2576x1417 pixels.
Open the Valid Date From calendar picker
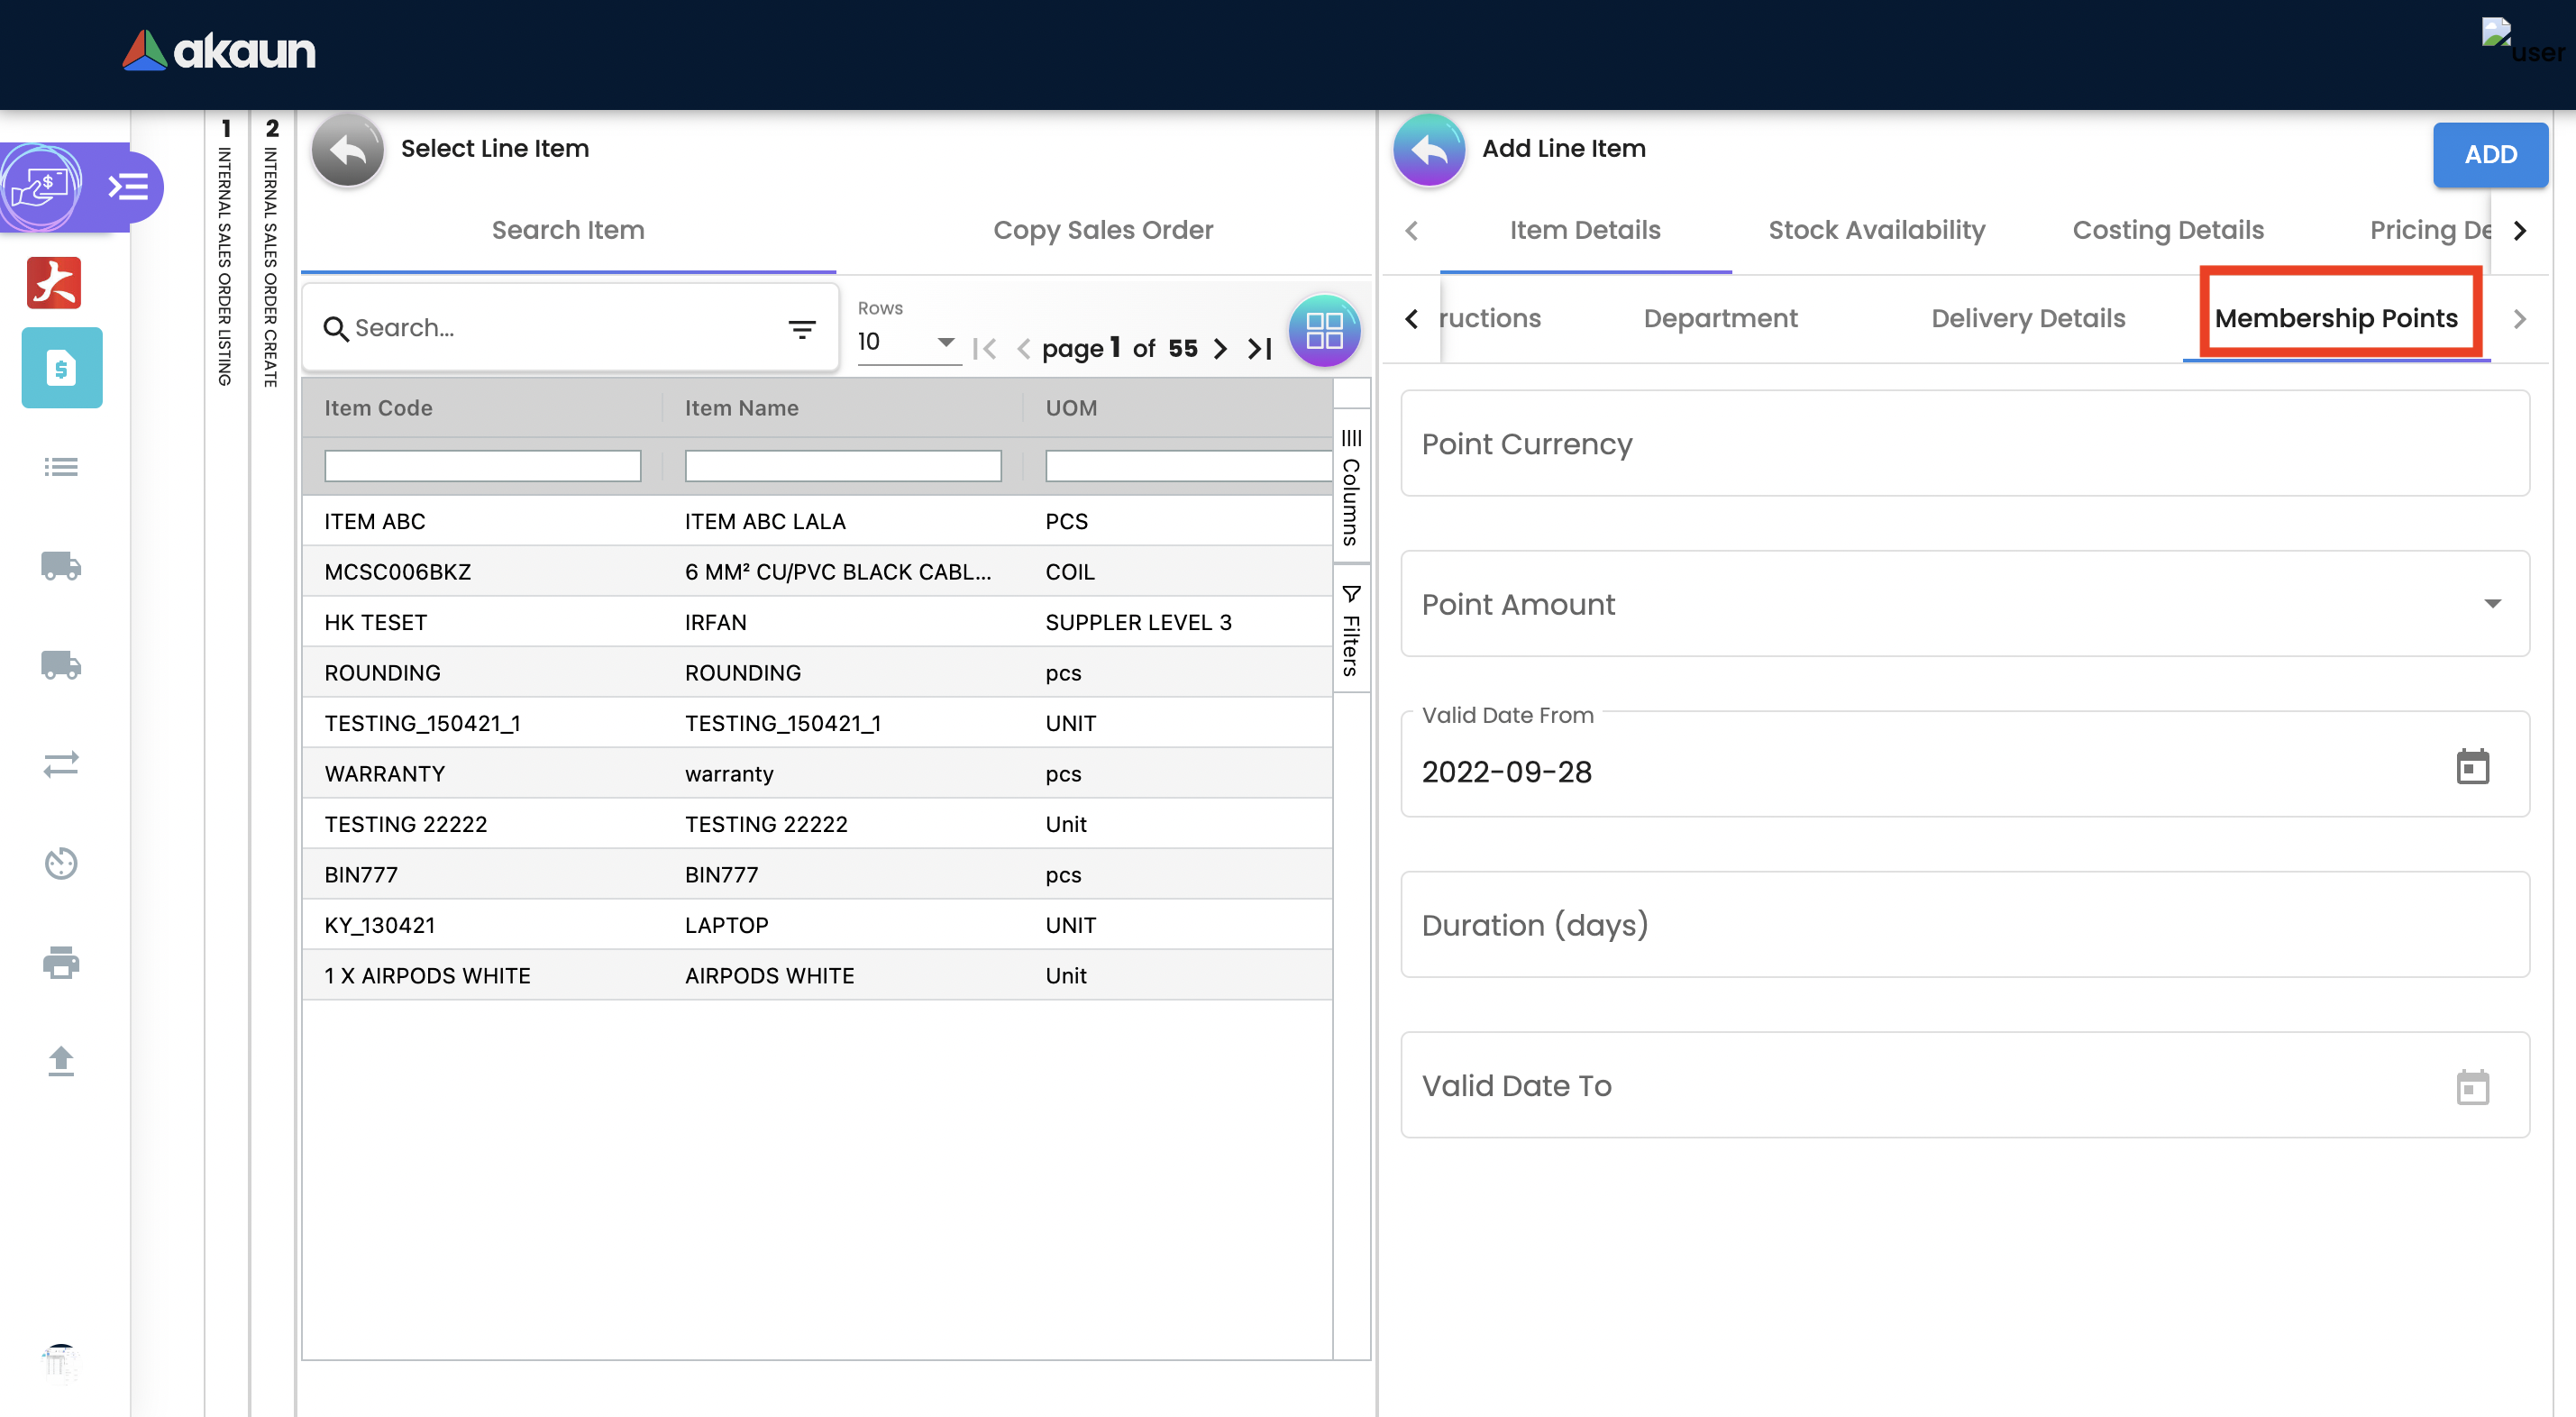2471,767
